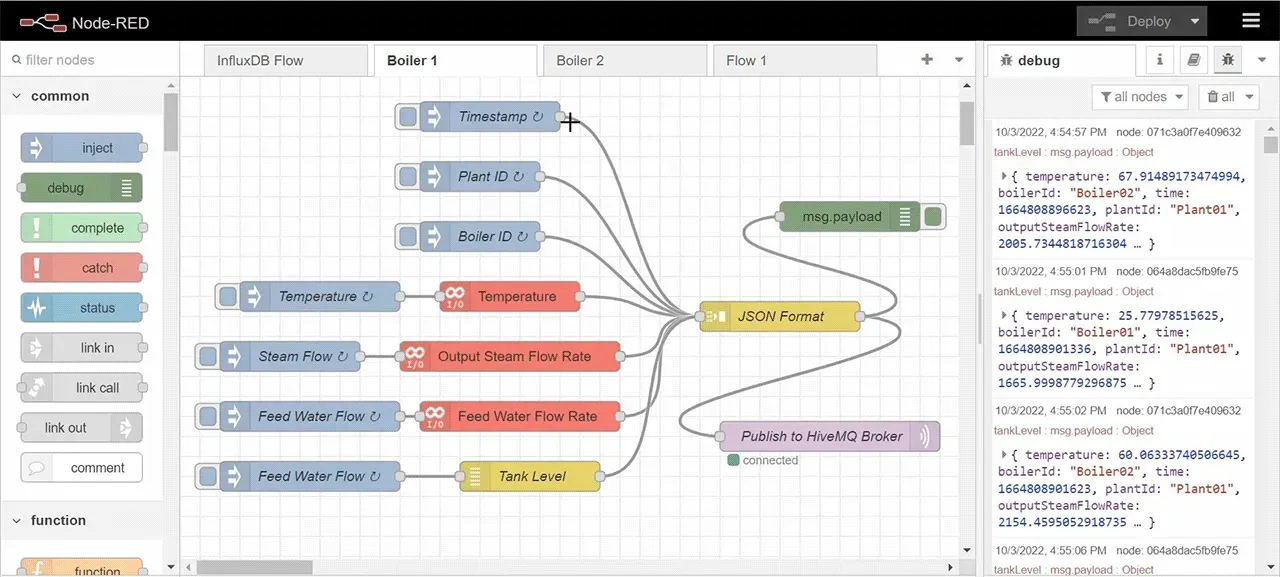1280x577 pixels.
Task: Add a new flow with plus icon
Action: coord(927,60)
